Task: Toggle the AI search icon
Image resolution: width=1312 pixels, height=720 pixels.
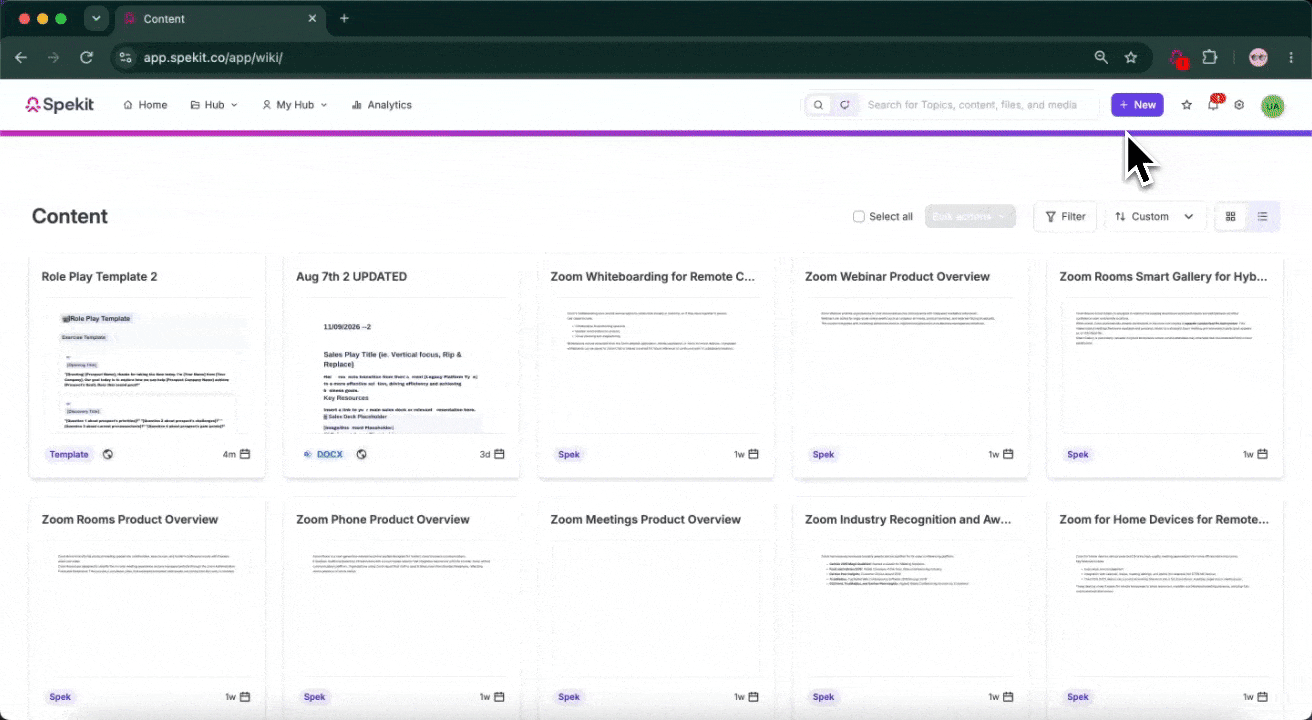Action: 845,105
